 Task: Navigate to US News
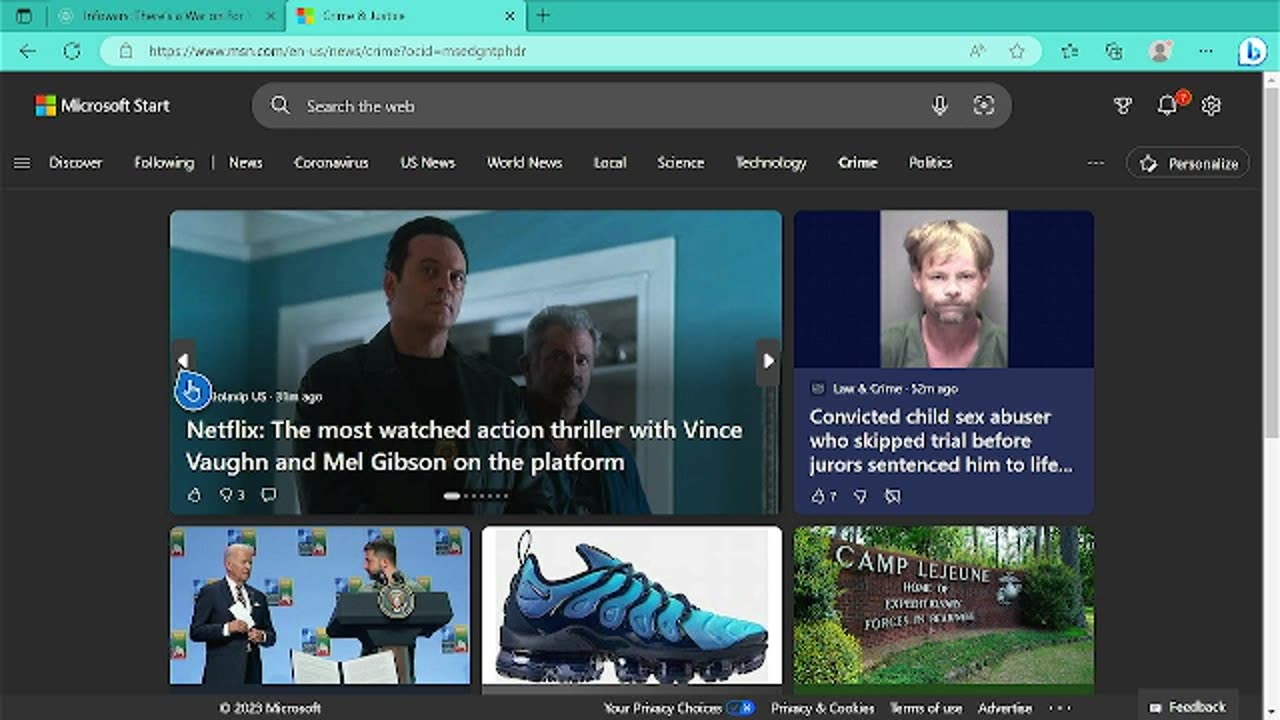427,163
